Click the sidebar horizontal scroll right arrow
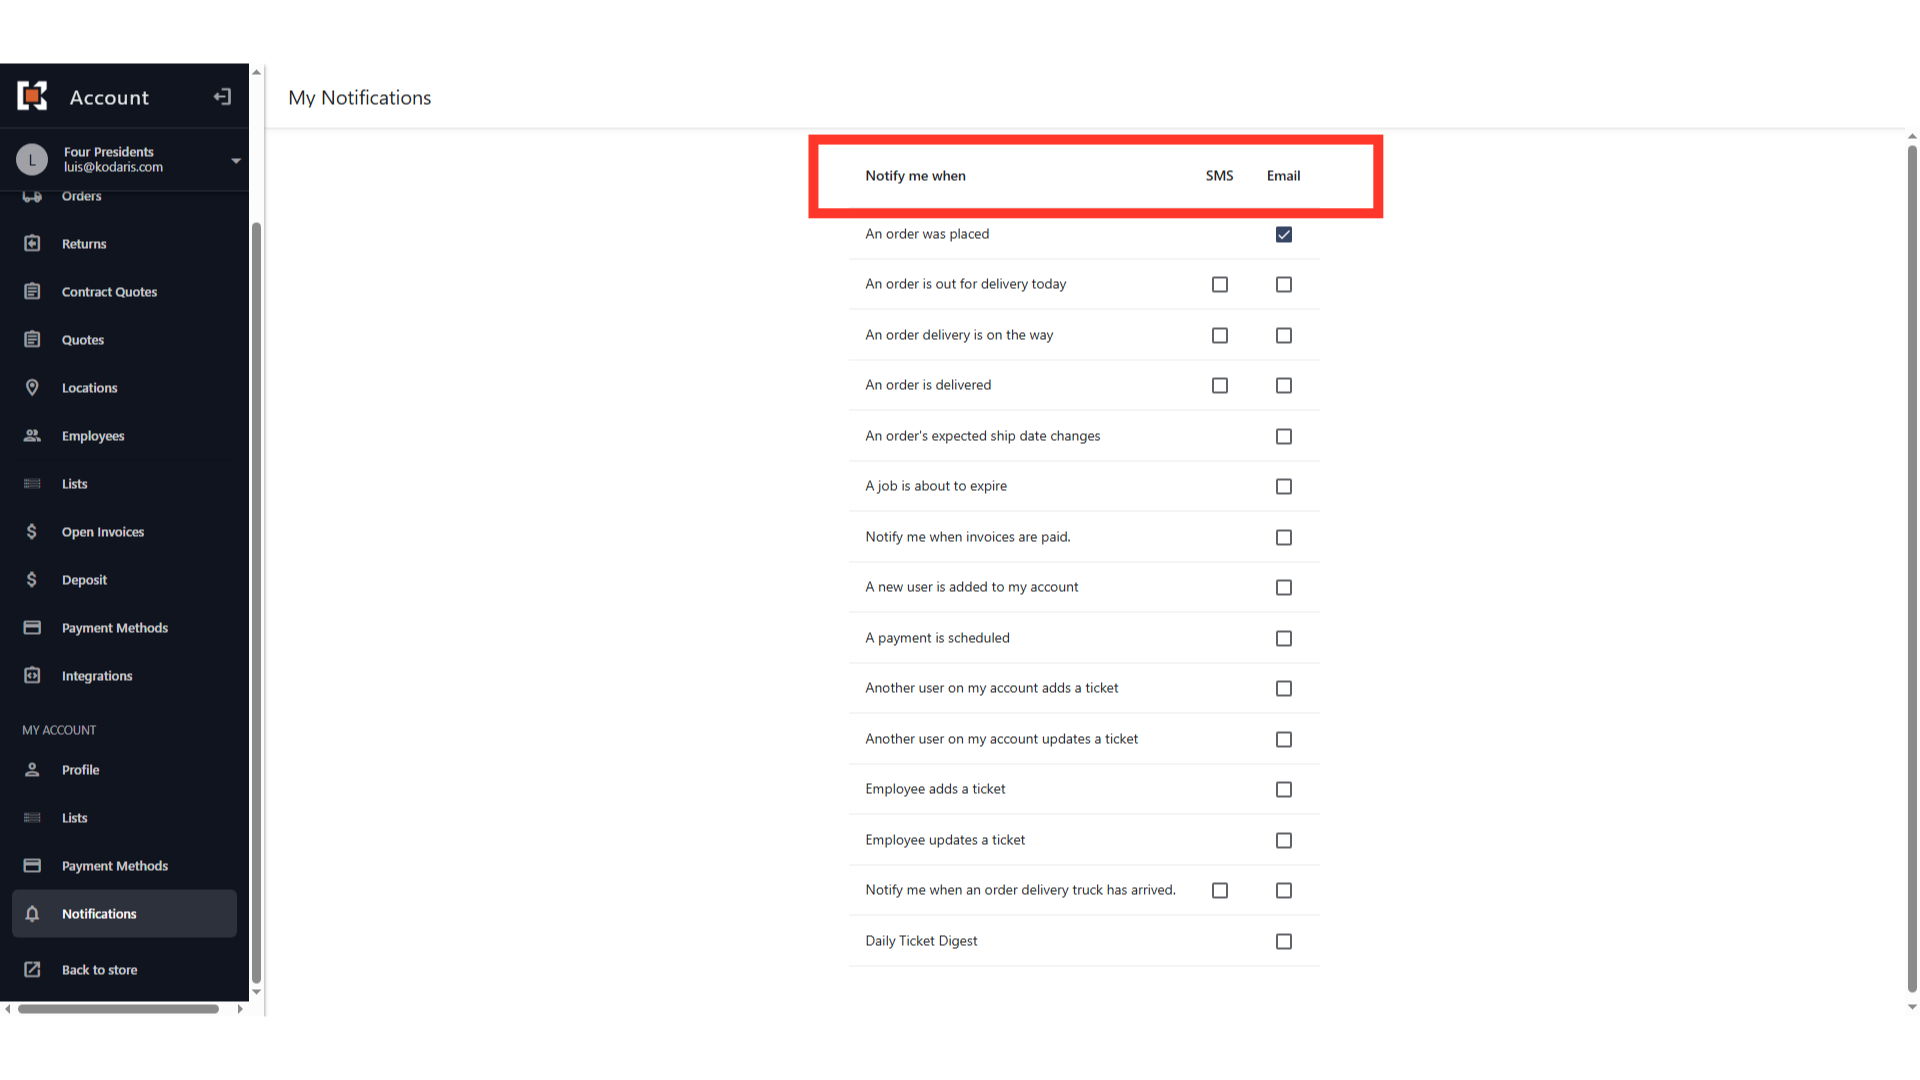 coord(240,1009)
